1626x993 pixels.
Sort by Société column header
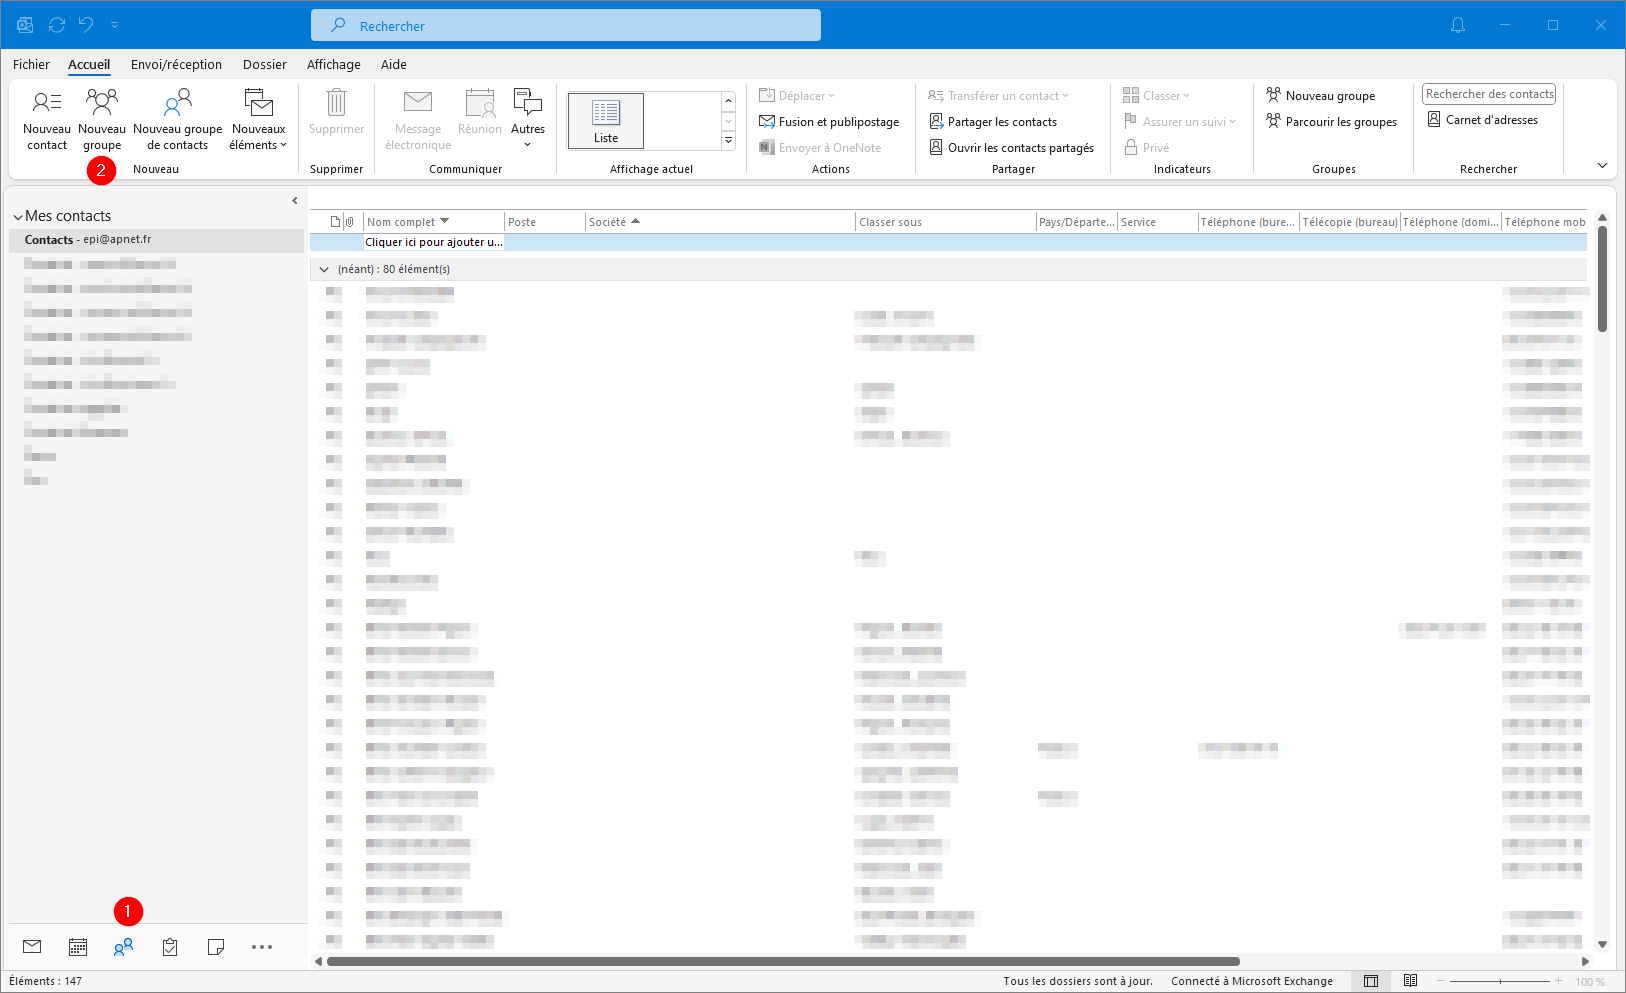(720, 222)
